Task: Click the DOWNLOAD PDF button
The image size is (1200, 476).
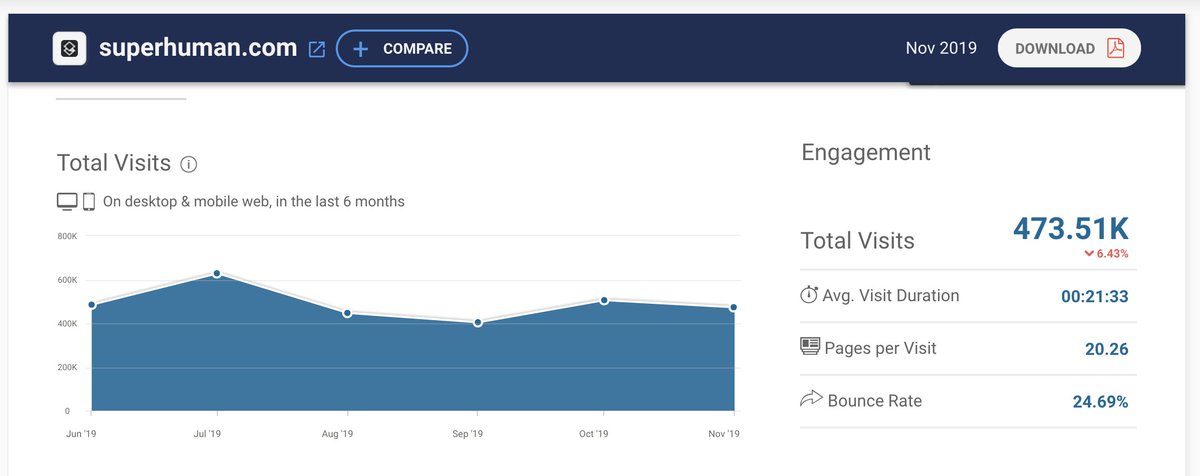Action: click(1069, 48)
